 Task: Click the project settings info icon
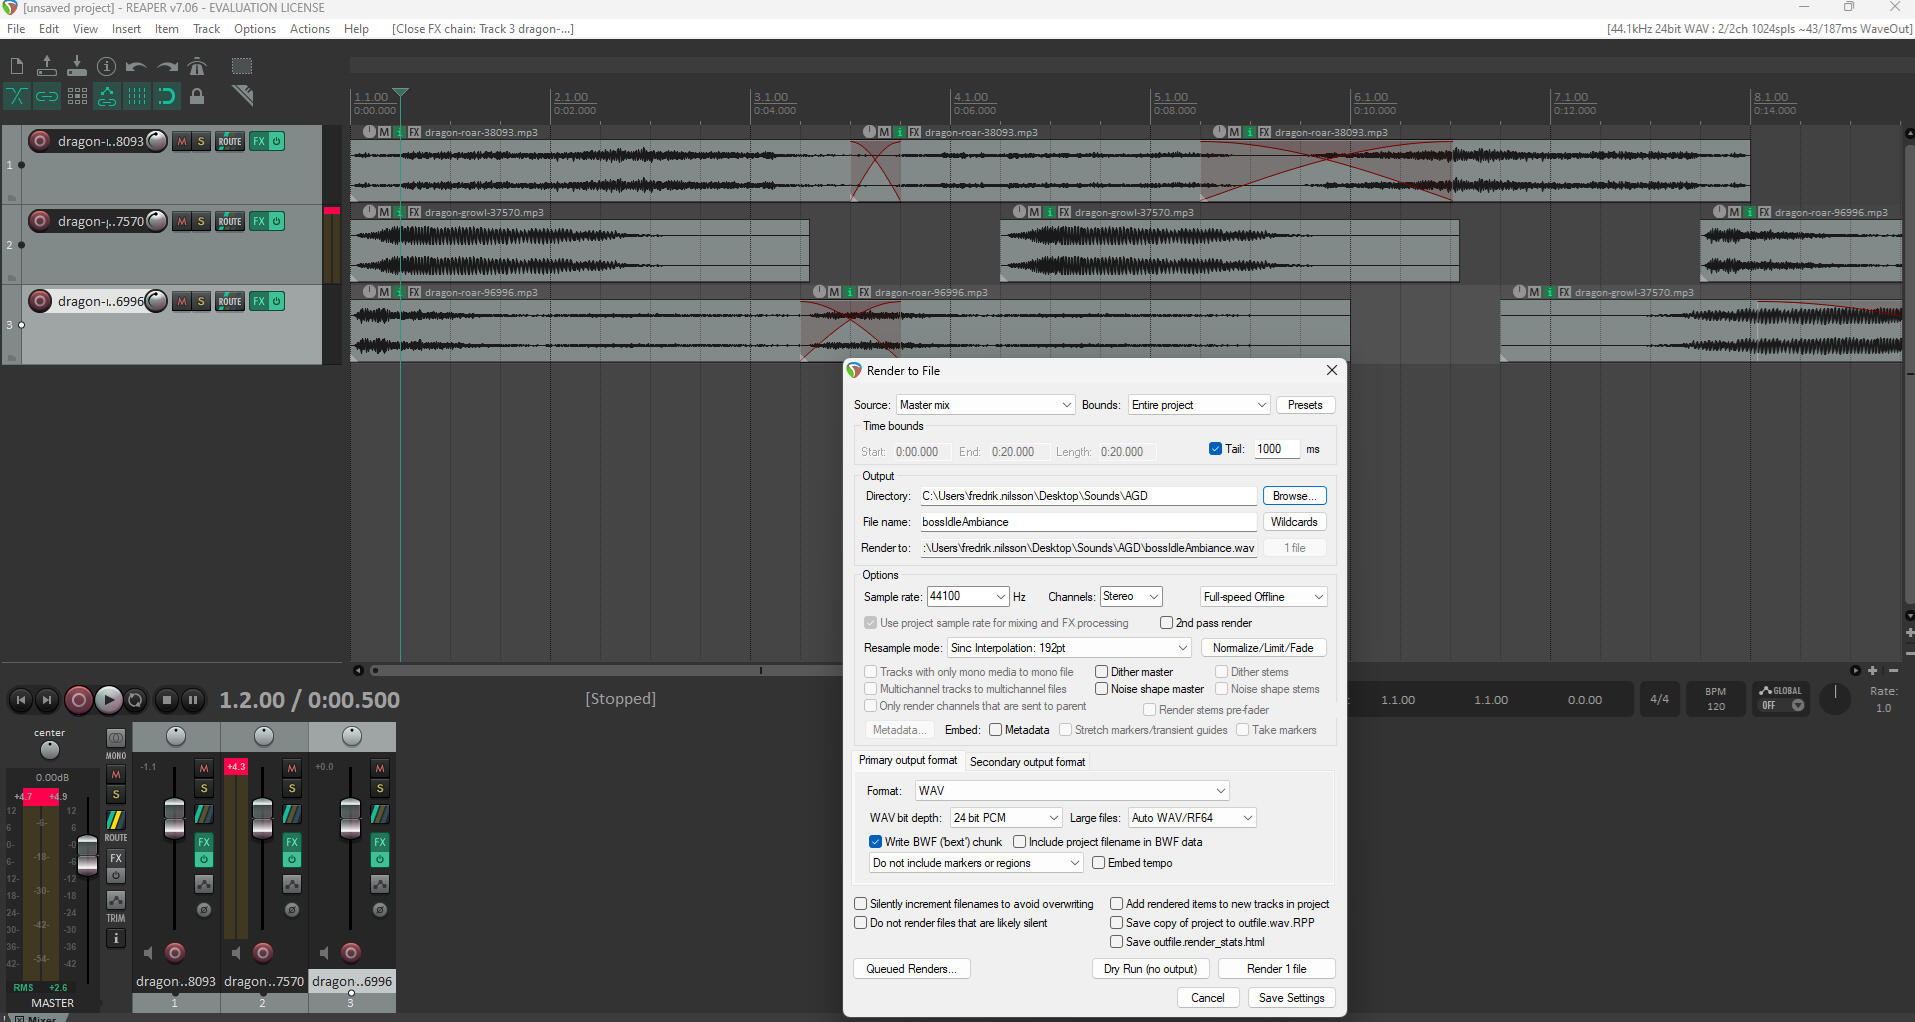pos(106,67)
